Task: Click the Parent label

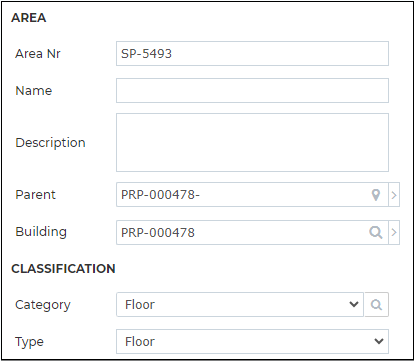Action: coord(35,195)
